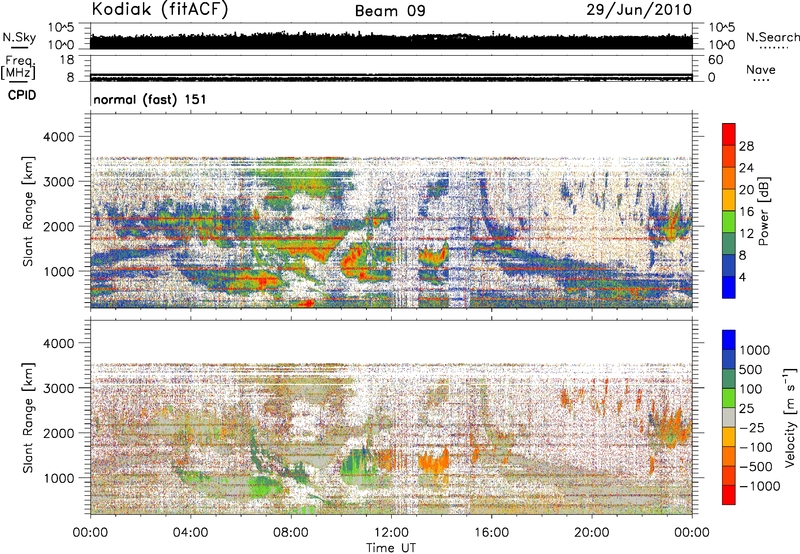This screenshot has height=554, width=800.
Task: Pick the gray -25 to 25 velocity swatch
Action: tap(729, 417)
